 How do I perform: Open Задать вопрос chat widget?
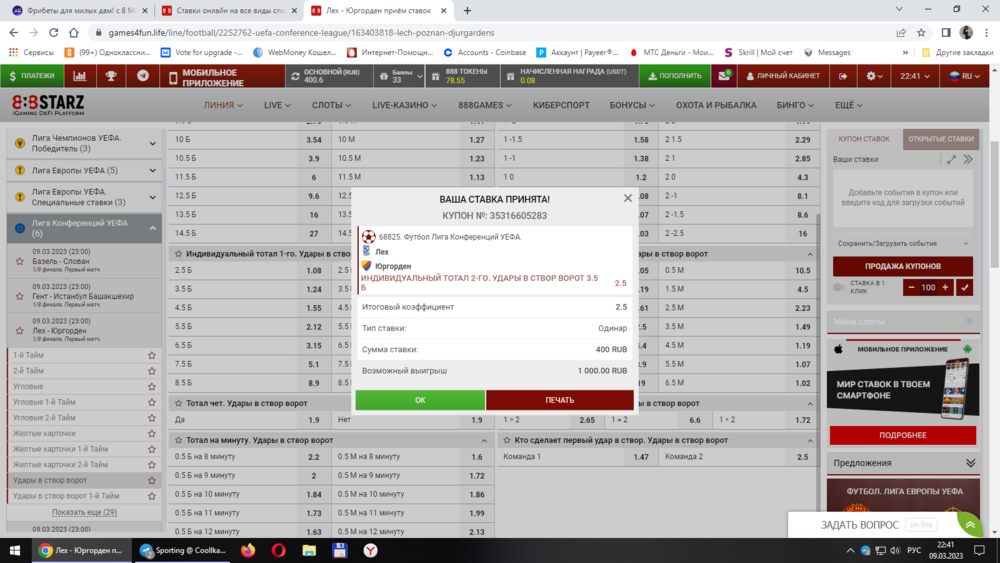860,525
